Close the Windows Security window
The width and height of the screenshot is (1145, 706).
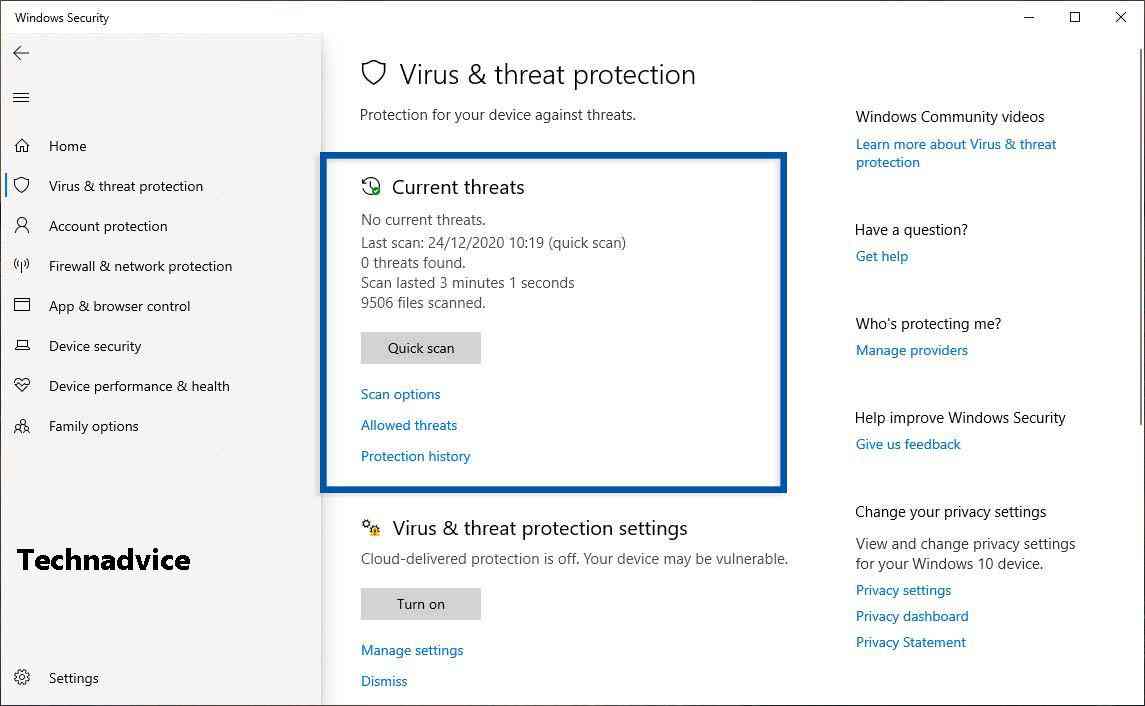tap(1120, 17)
